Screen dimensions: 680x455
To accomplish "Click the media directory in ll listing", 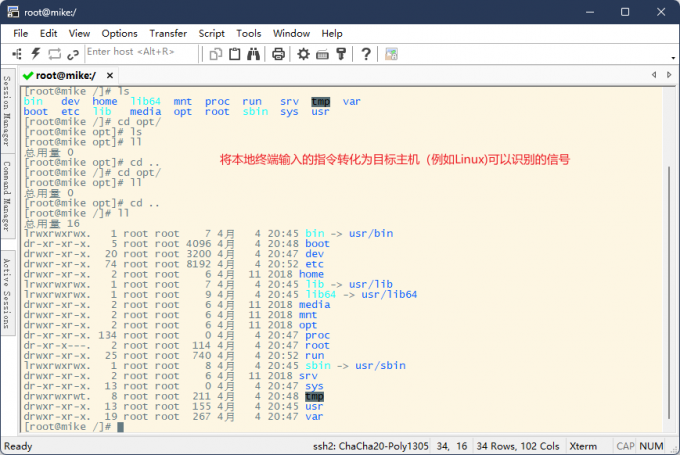I will click(314, 305).
